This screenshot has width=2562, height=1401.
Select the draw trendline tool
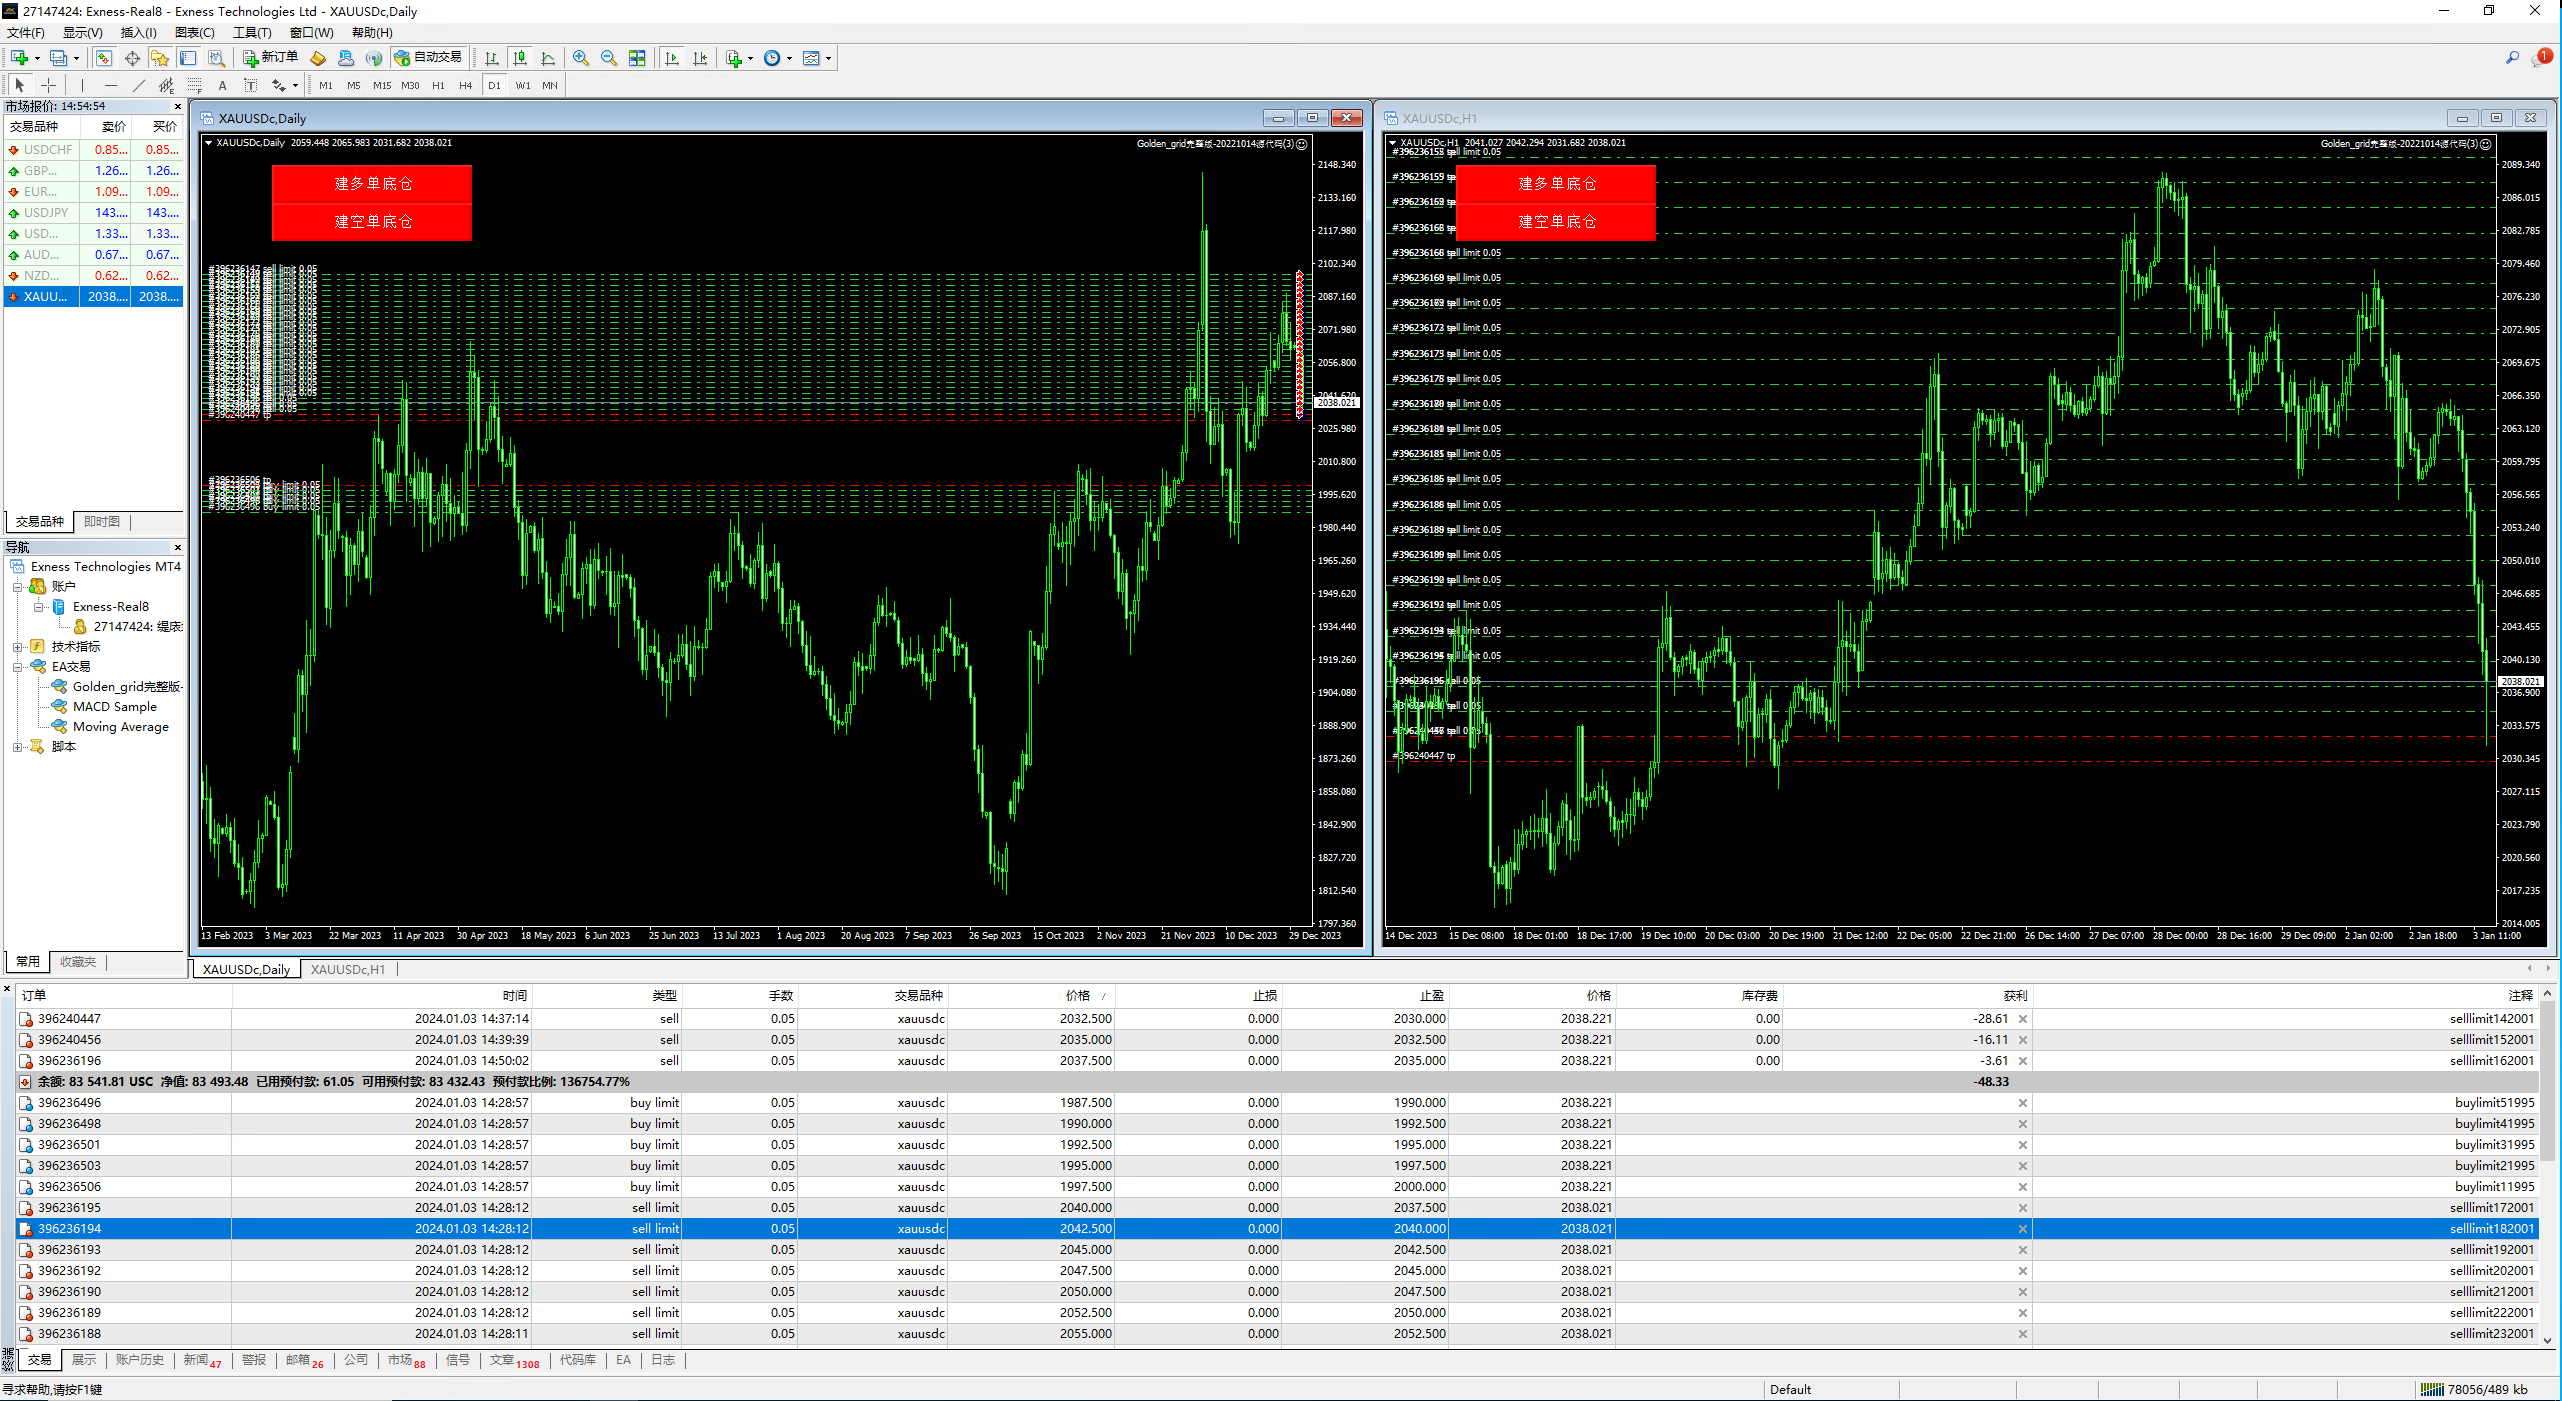coord(139,85)
